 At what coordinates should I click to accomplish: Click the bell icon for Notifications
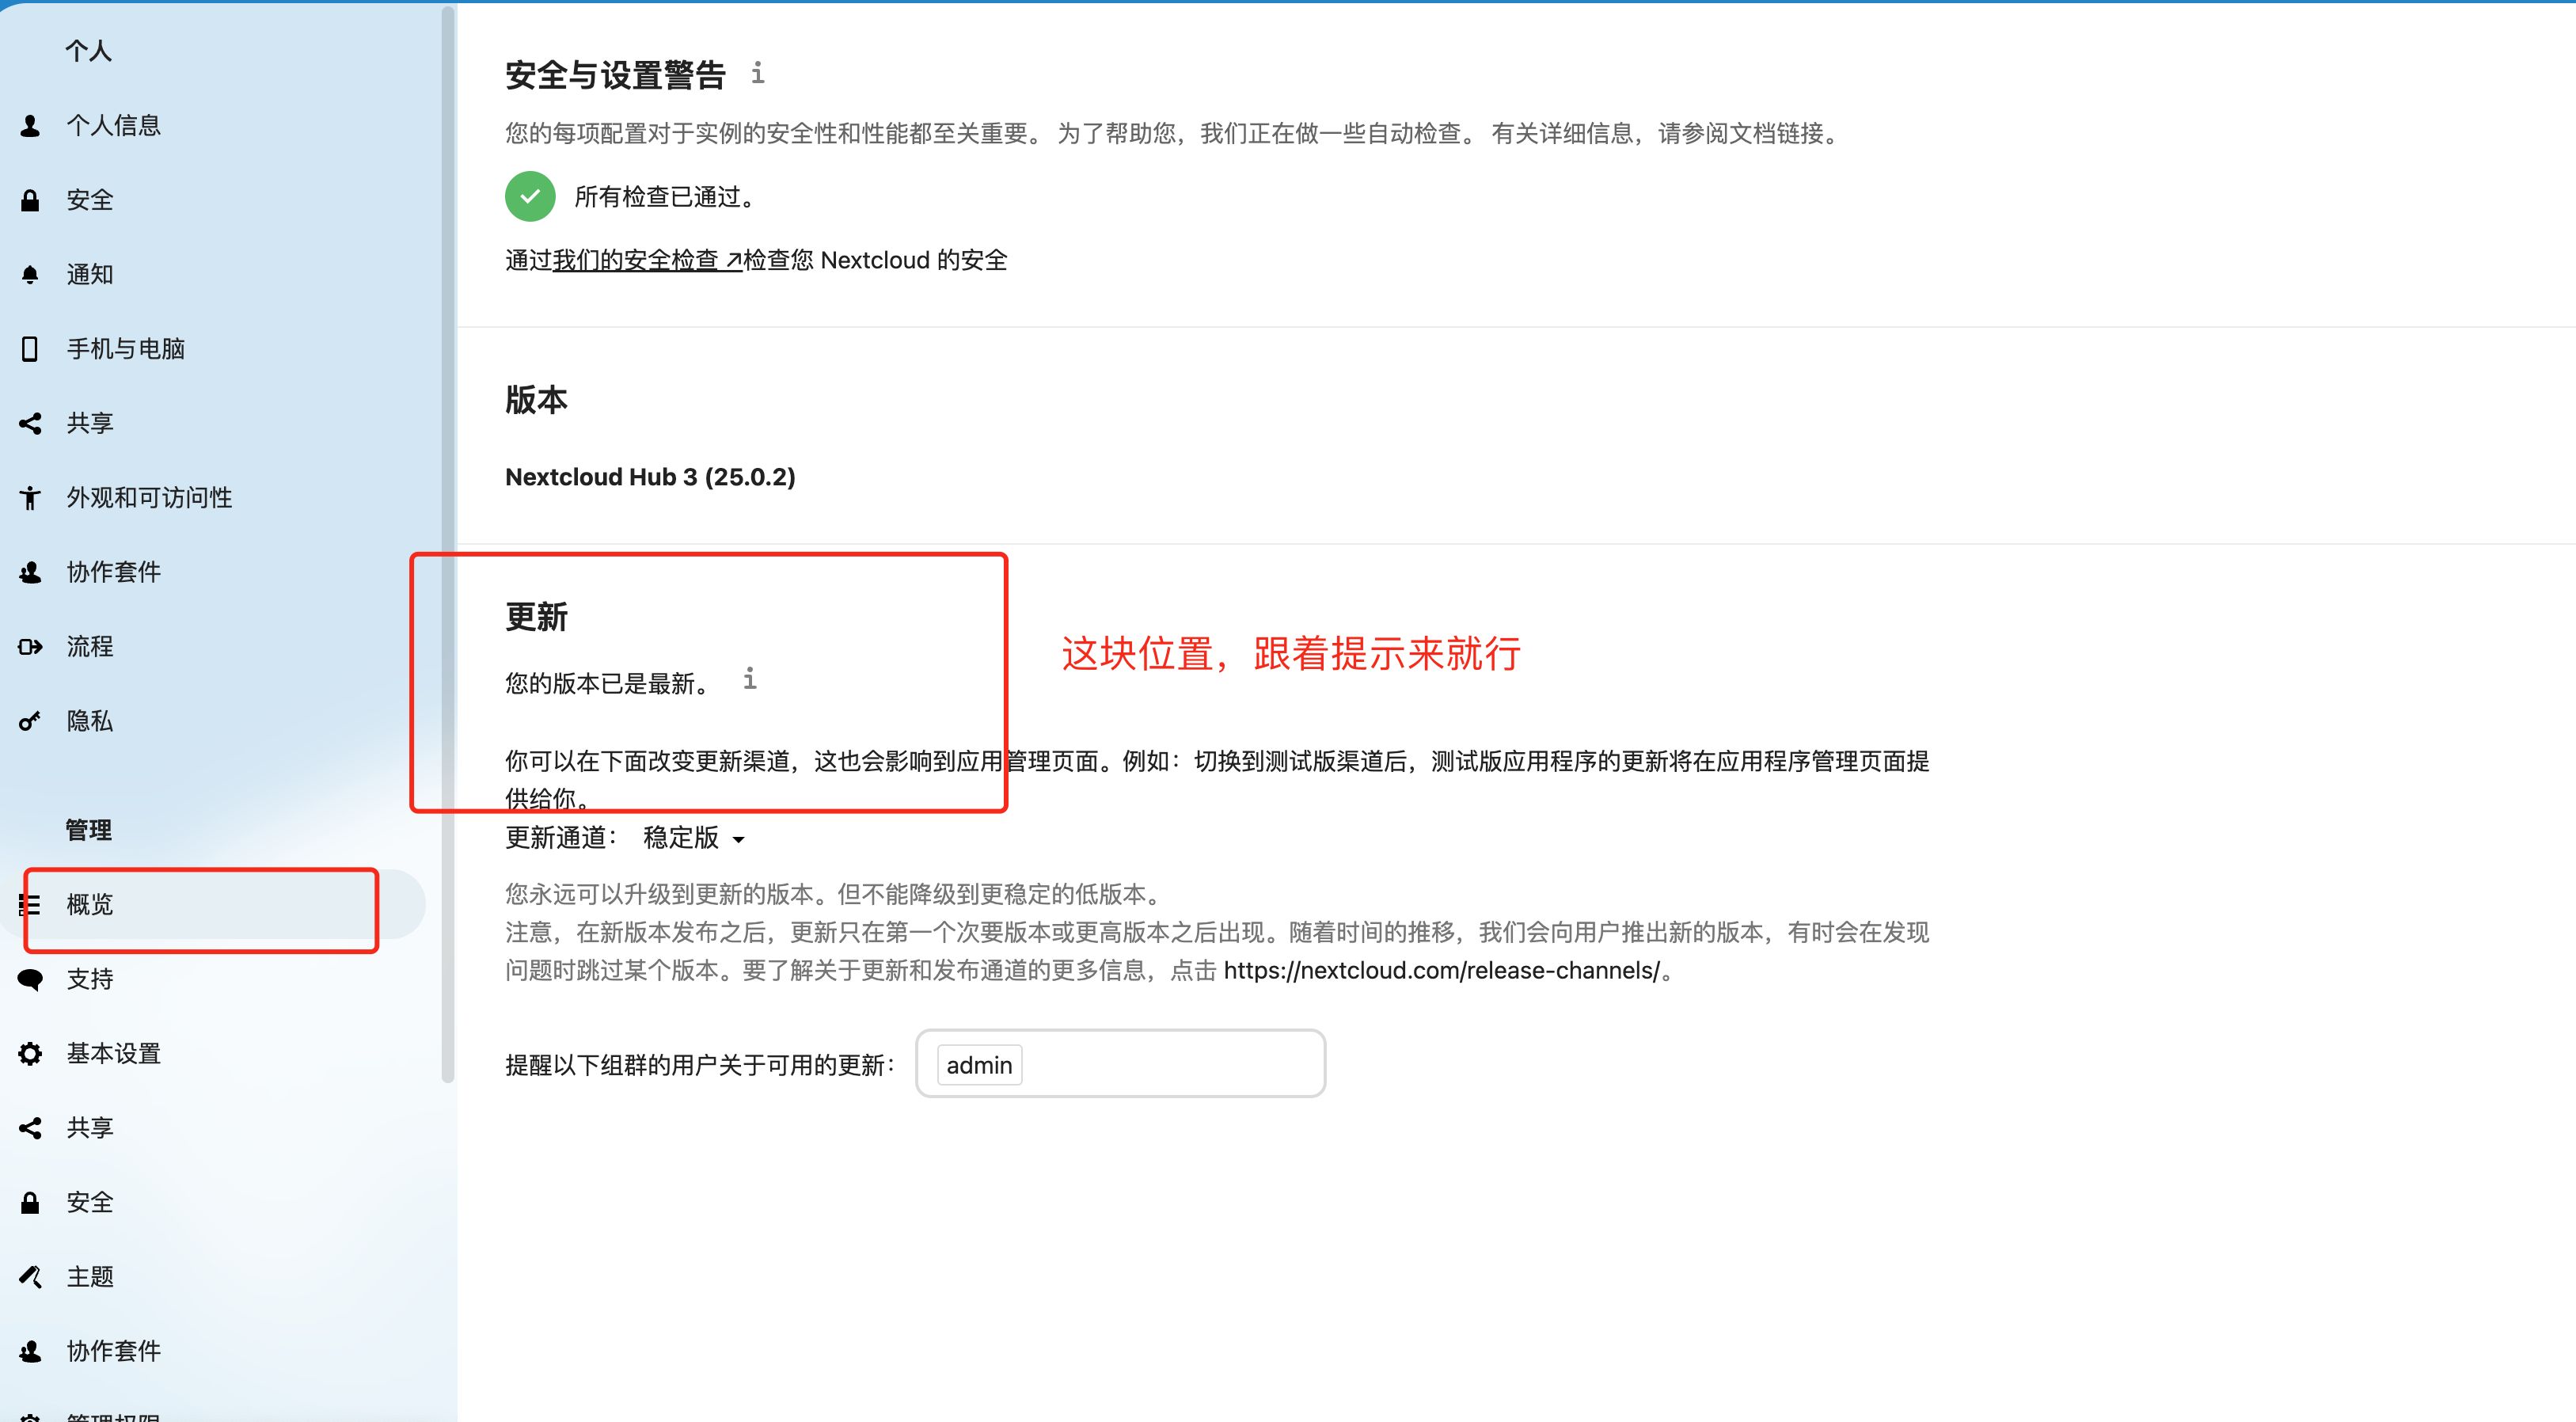(x=30, y=275)
